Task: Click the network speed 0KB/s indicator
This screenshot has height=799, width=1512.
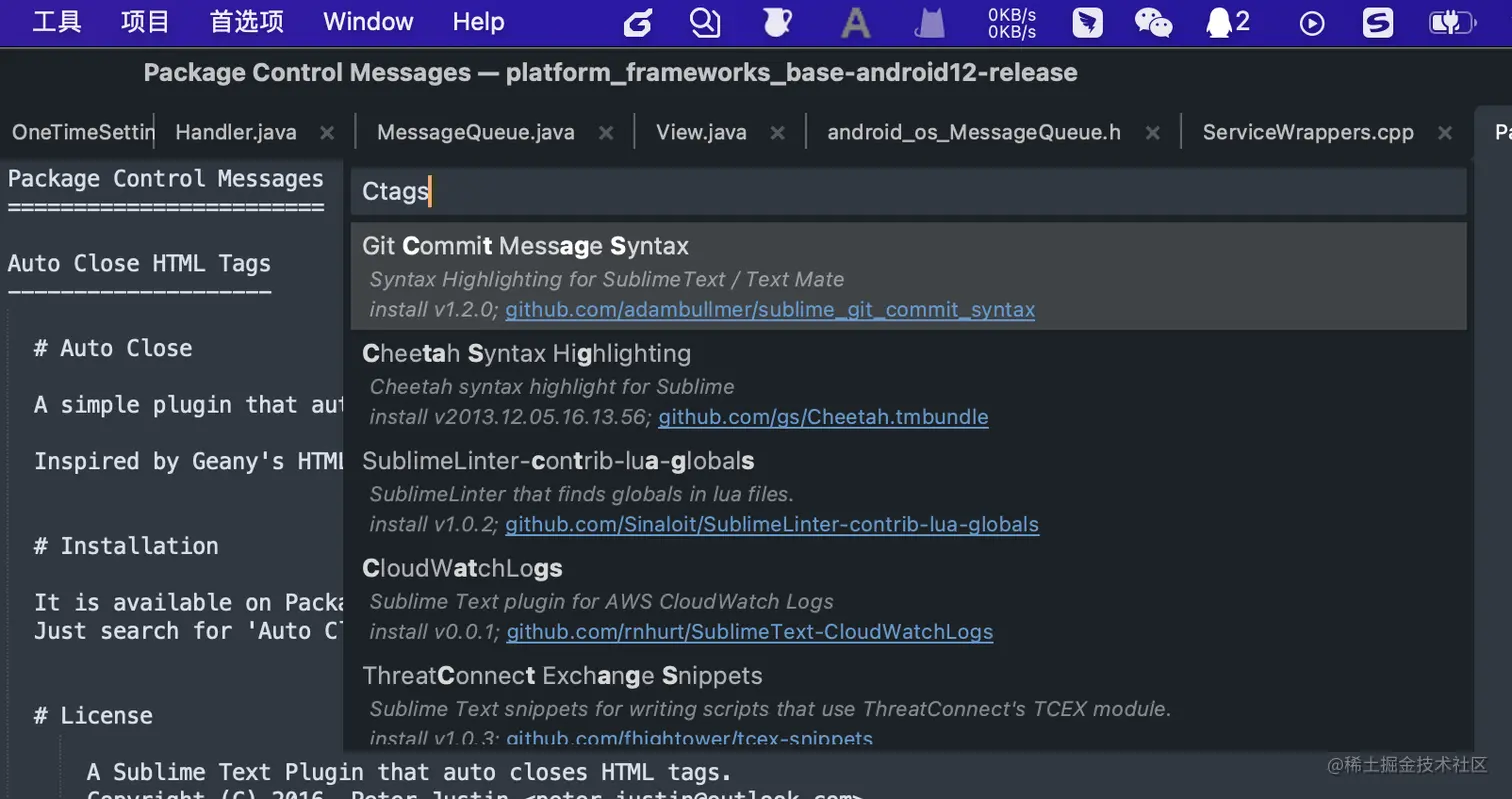Action: coord(1012,23)
